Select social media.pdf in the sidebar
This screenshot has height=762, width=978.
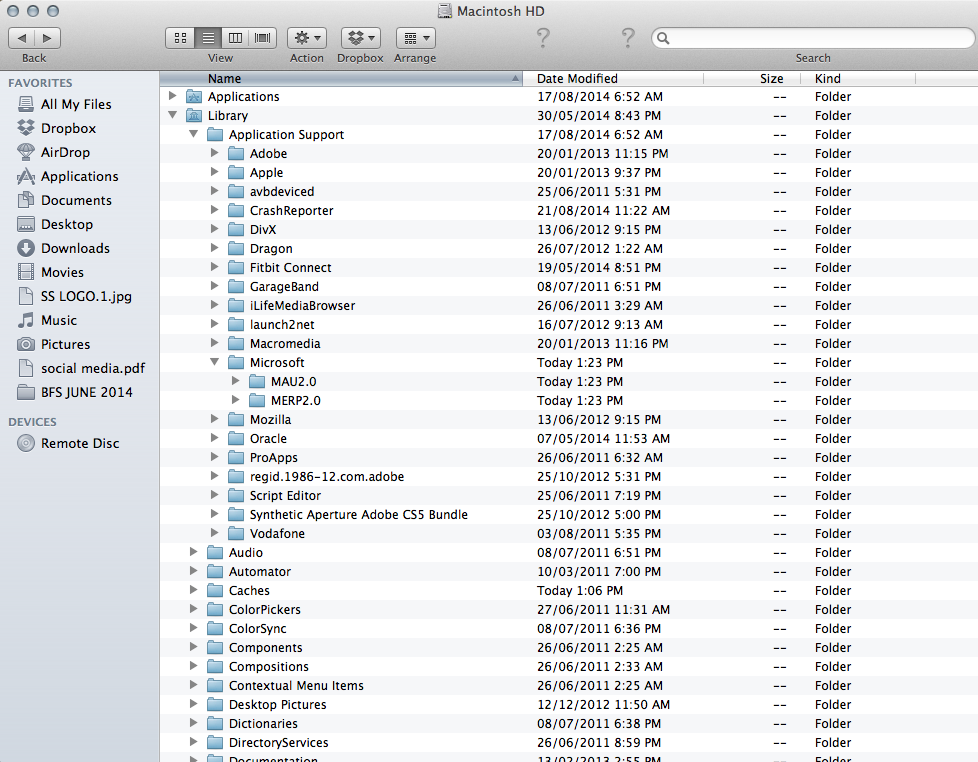pyautogui.click(x=92, y=369)
